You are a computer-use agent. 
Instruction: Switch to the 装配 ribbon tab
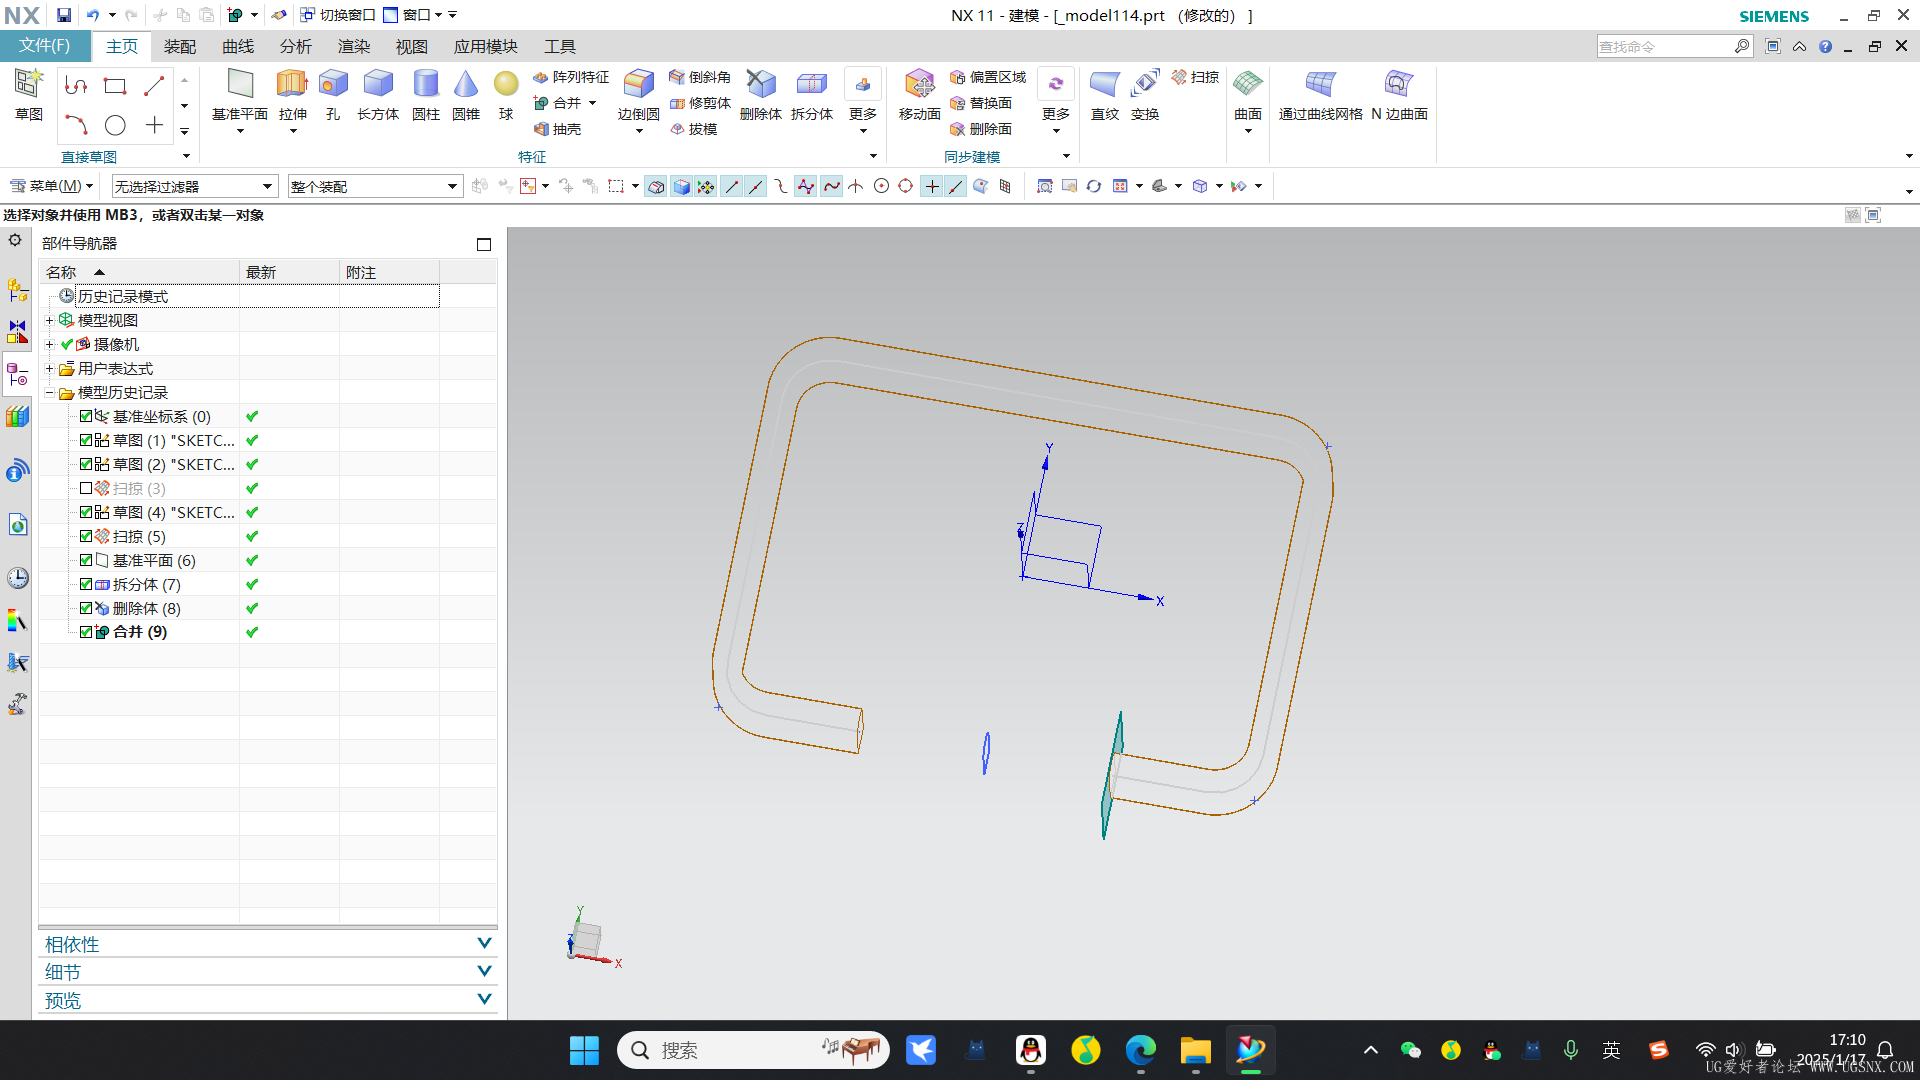(x=180, y=47)
